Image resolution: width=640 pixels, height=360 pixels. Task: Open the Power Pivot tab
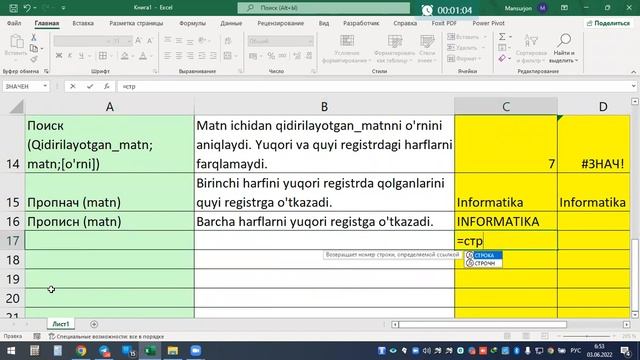click(488, 23)
